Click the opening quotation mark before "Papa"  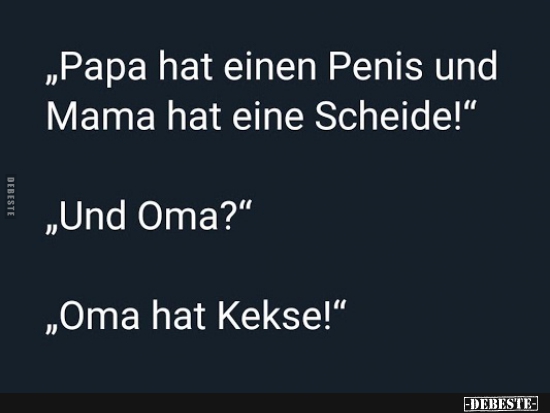coord(52,79)
